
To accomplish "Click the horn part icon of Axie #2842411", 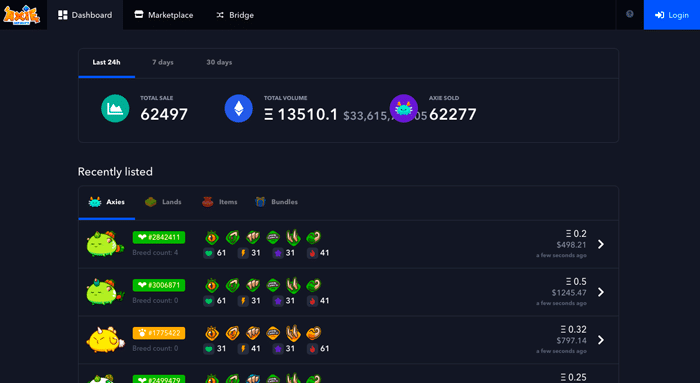I will (293, 237).
